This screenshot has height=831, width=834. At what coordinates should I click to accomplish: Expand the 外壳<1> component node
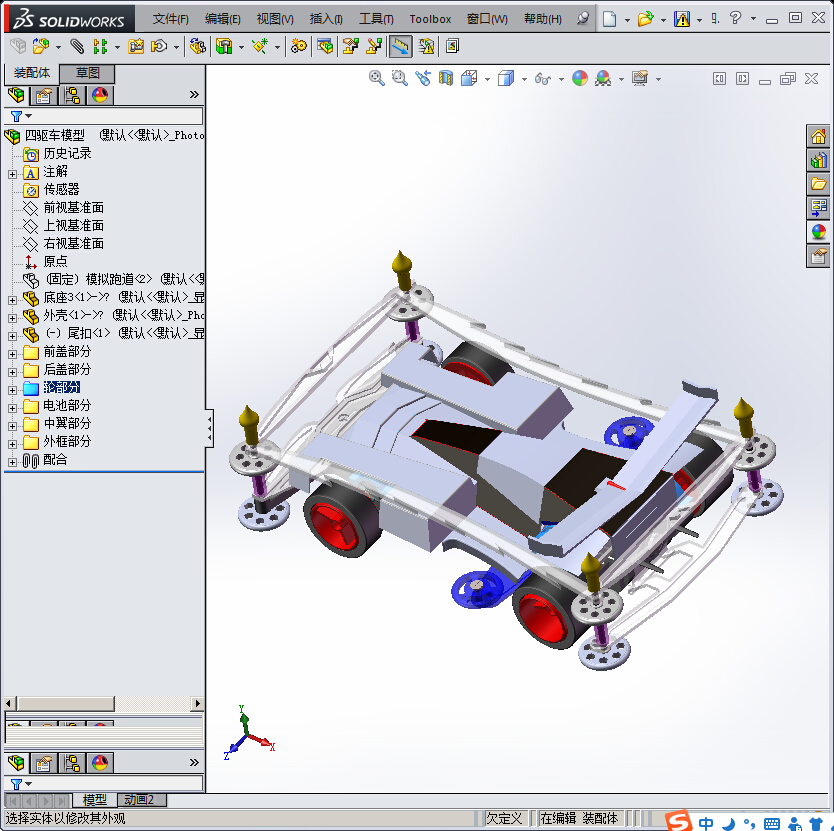coord(12,318)
